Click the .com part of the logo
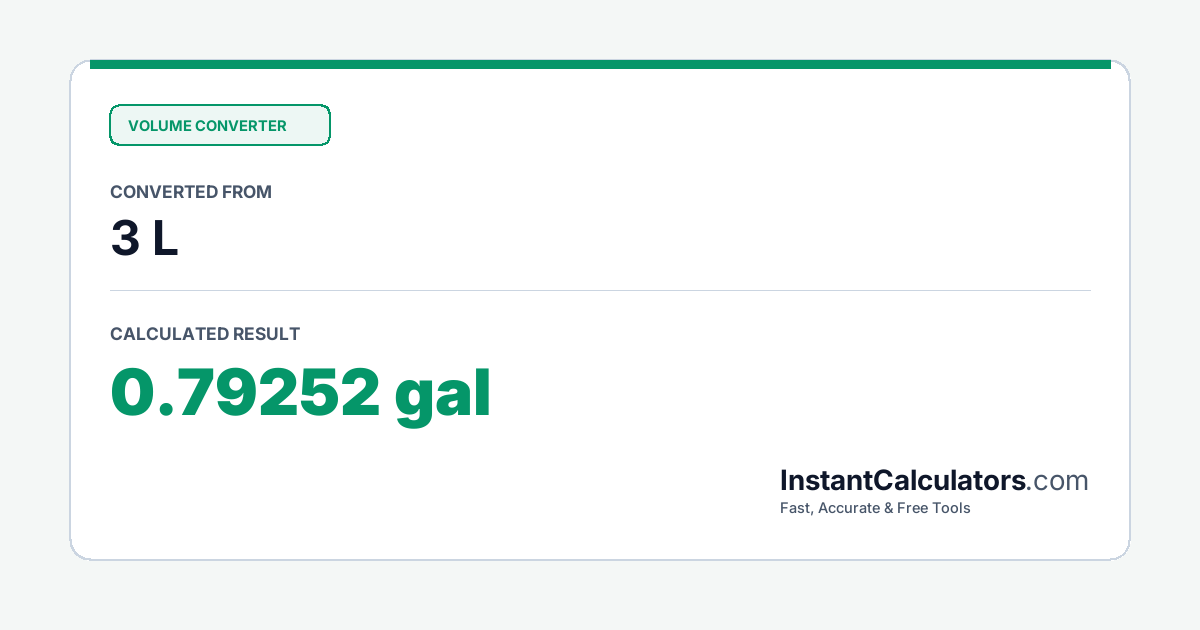Image resolution: width=1200 pixels, height=630 pixels. pyautogui.click(x=1058, y=481)
